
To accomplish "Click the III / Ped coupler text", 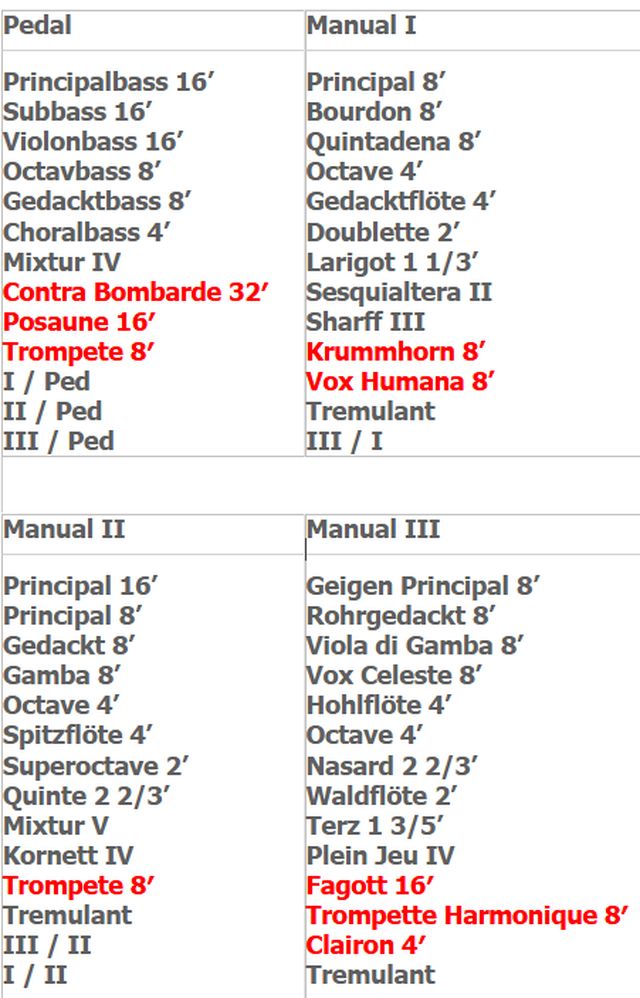I will pyautogui.click(x=59, y=441).
